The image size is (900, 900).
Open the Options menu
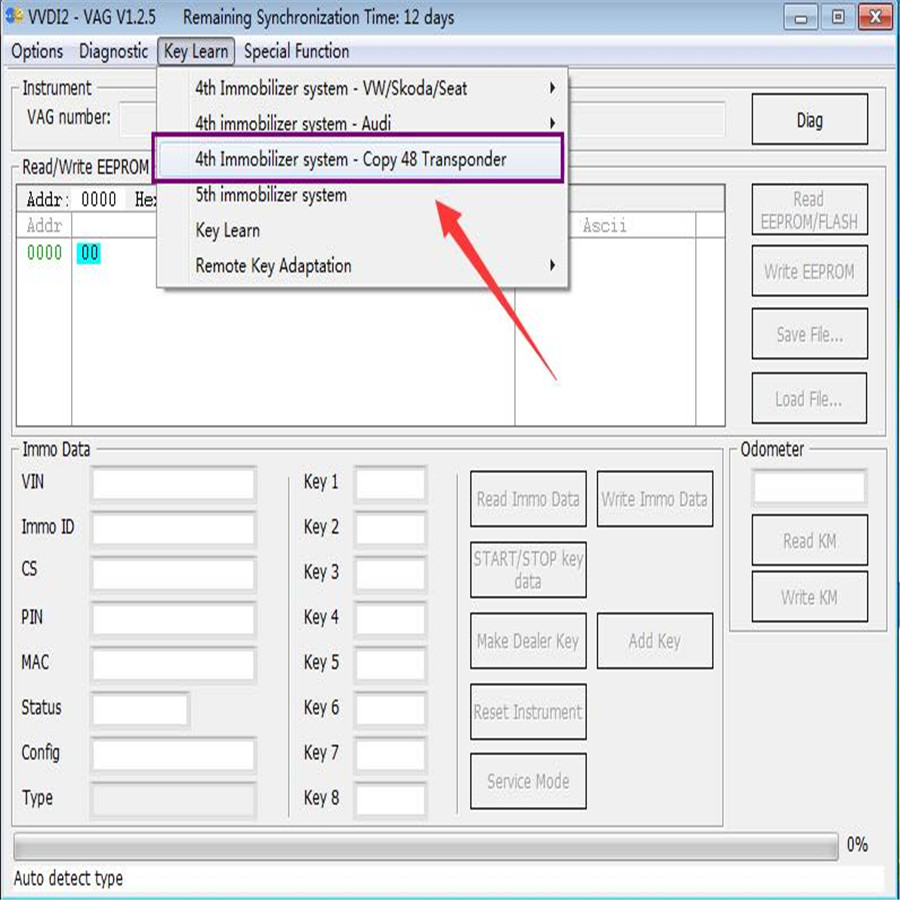[x=37, y=52]
